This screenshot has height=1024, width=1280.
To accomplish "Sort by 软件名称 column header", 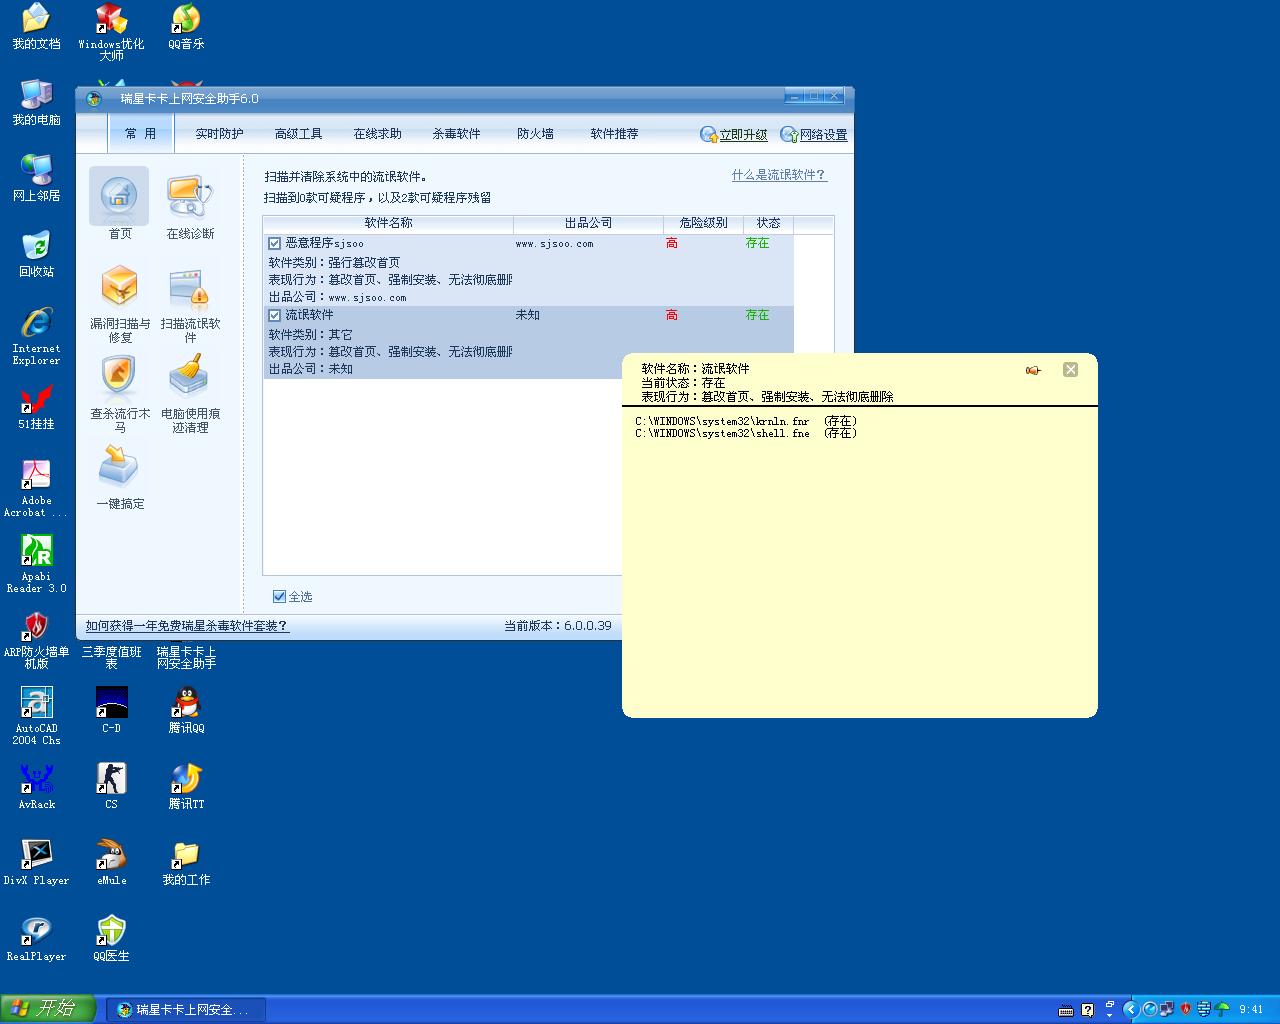I will (x=388, y=224).
